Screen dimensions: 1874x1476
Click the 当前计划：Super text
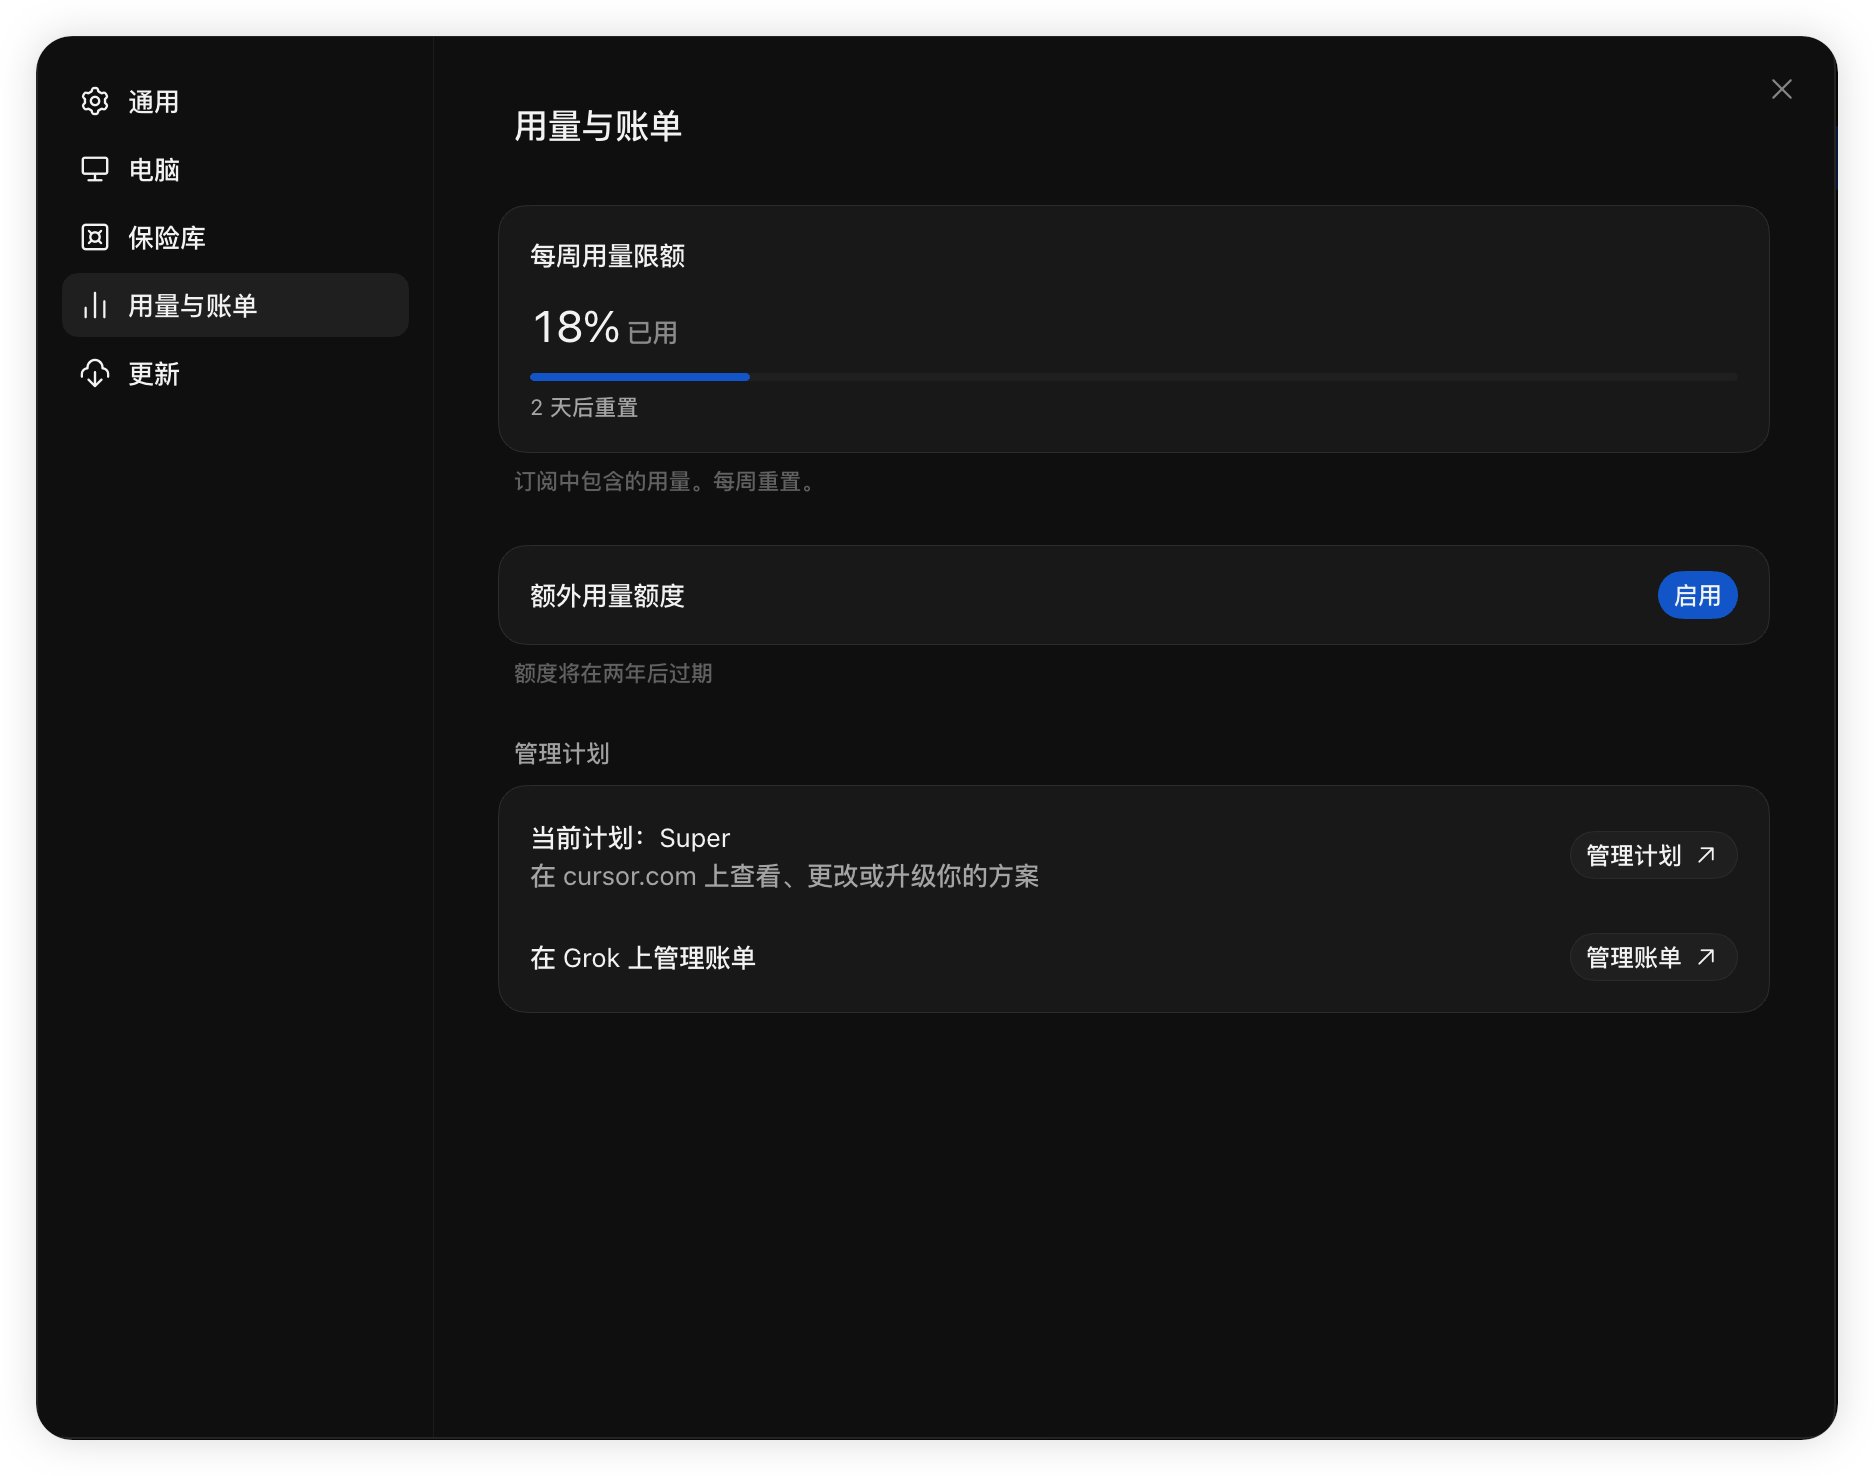pos(630,837)
